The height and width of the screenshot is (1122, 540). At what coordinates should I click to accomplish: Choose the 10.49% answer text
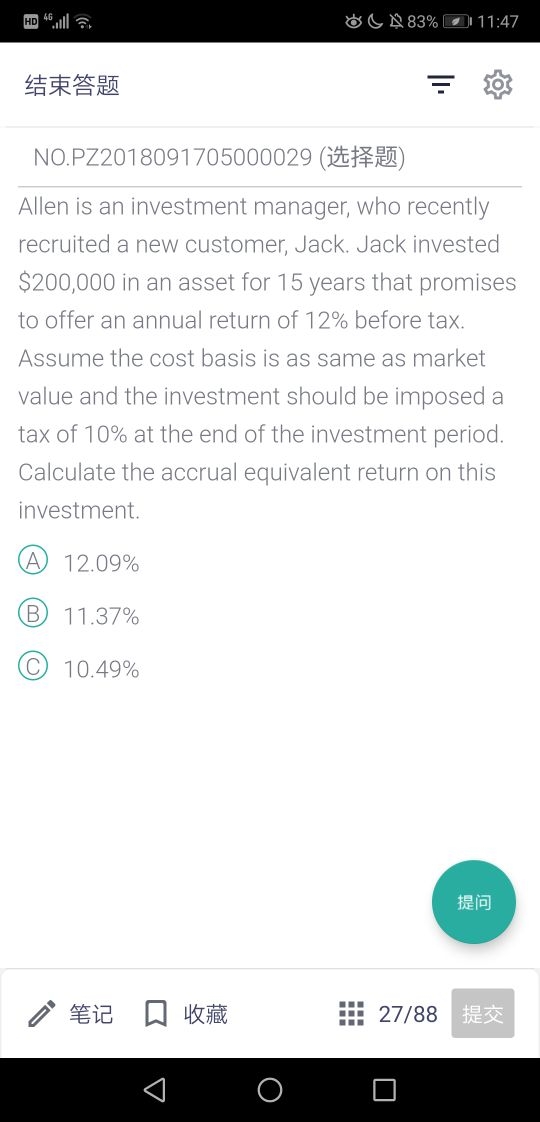(102, 670)
